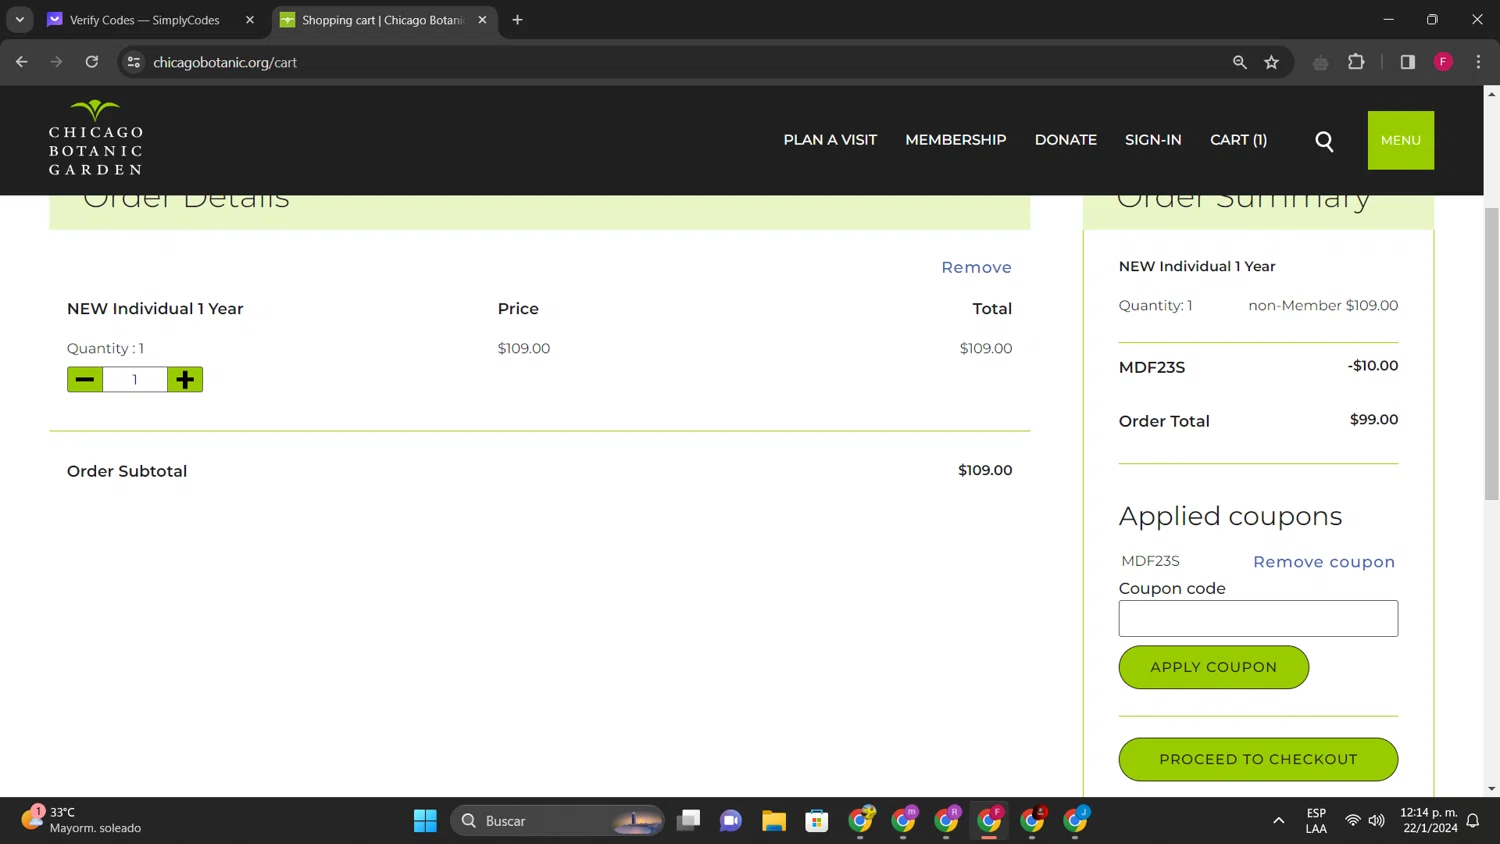Image resolution: width=1500 pixels, height=844 pixels.
Task: View site information for chicagobotanic.org
Action: pos(133,62)
